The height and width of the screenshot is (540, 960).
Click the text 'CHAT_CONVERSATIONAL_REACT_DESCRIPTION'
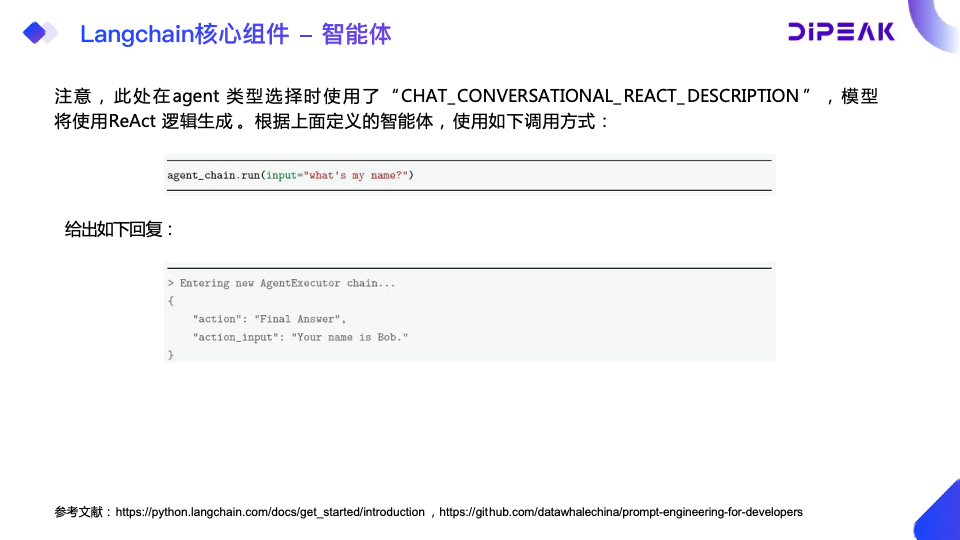pyautogui.click(x=599, y=96)
